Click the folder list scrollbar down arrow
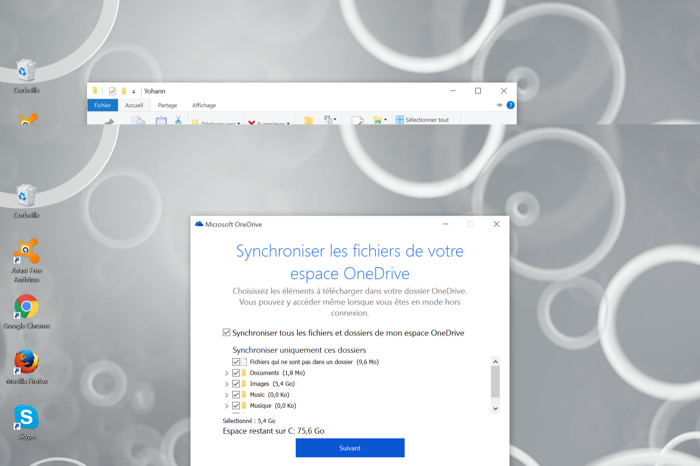700x466 pixels. (x=495, y=408)
